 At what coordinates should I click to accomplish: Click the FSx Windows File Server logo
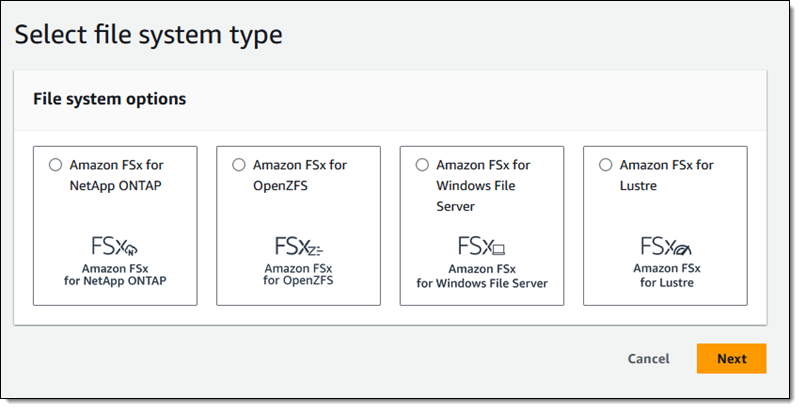pos(482,246)
